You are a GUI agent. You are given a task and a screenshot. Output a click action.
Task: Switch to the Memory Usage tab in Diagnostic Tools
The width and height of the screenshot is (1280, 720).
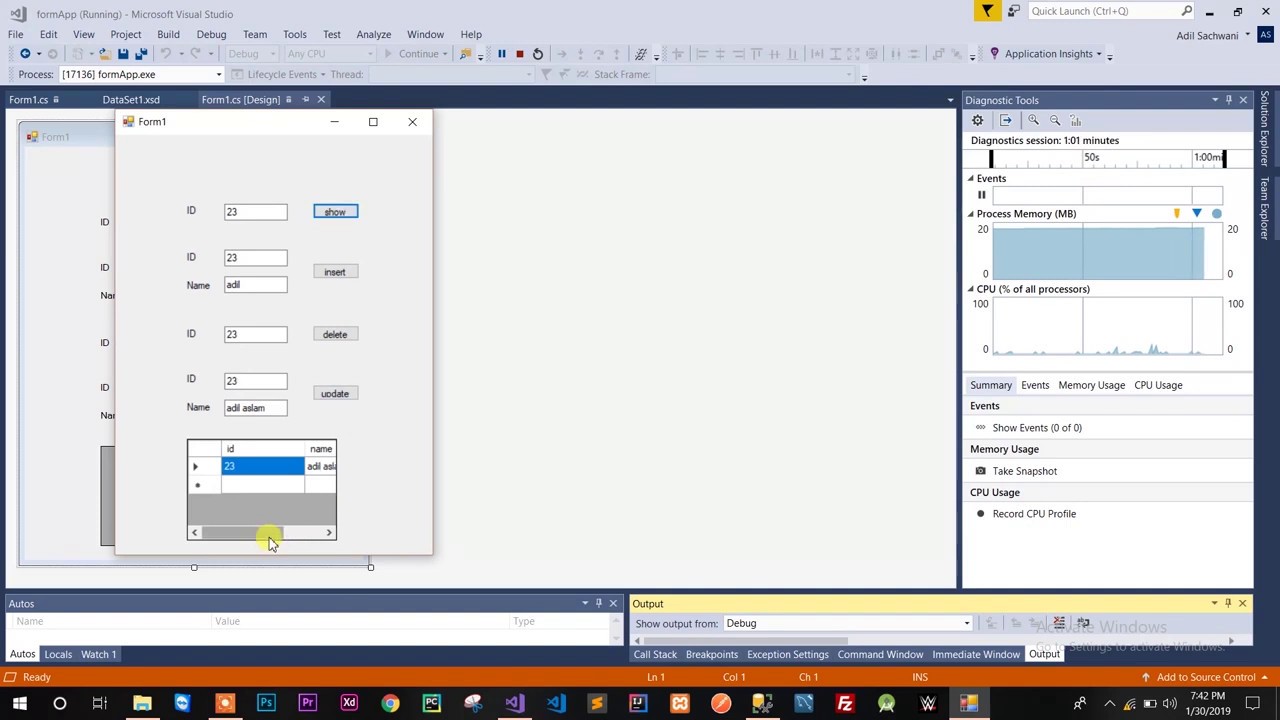click(x=1091, y=385)
